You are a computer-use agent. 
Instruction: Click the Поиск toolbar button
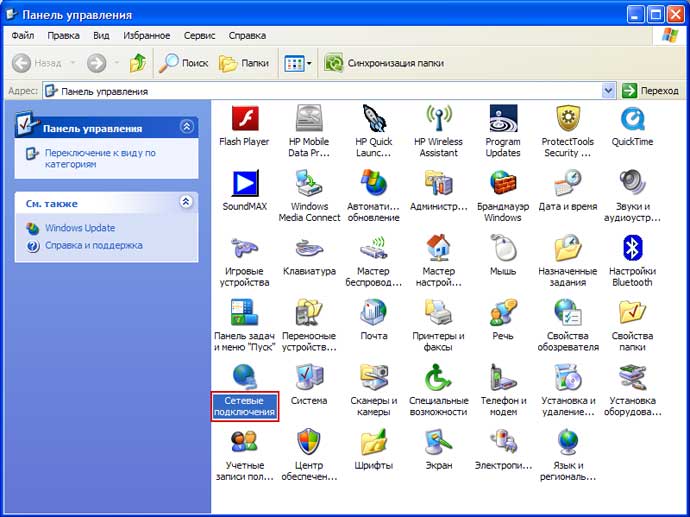pyautogui.click(x=183, y=63)
